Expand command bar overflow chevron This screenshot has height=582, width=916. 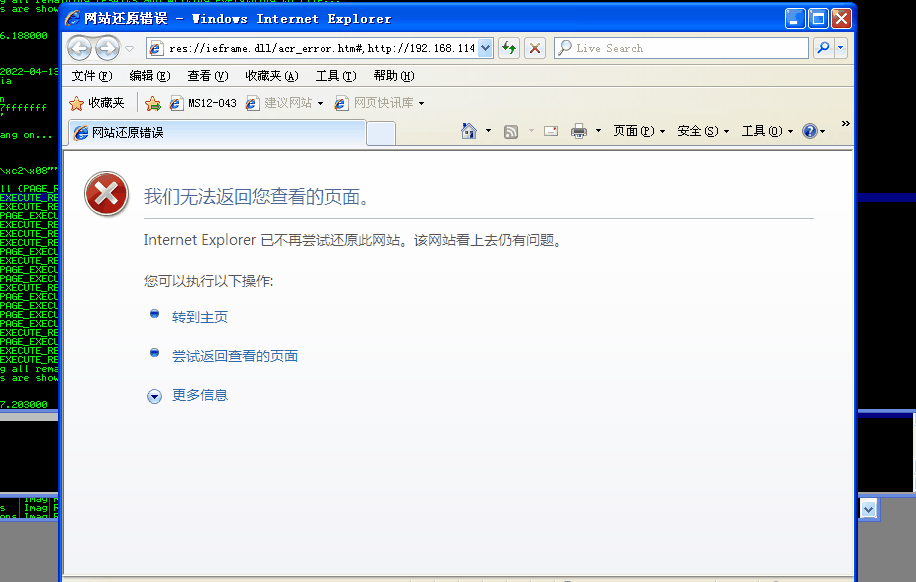[845, 123]
